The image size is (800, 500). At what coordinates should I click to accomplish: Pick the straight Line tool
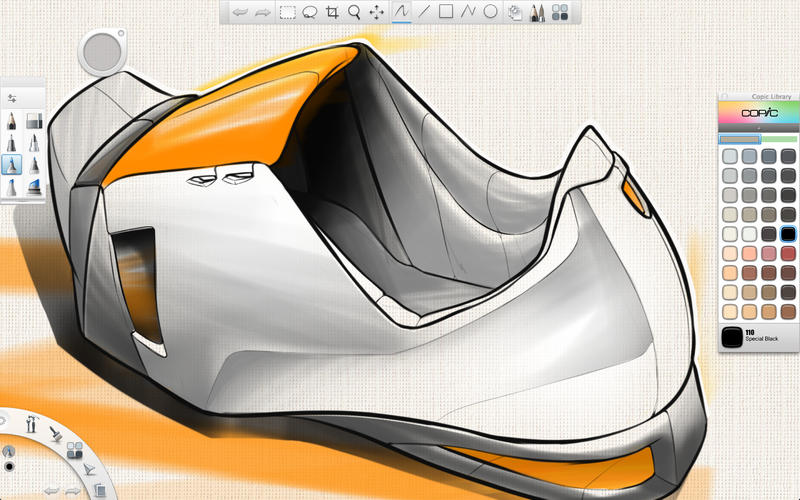[424, 12]
